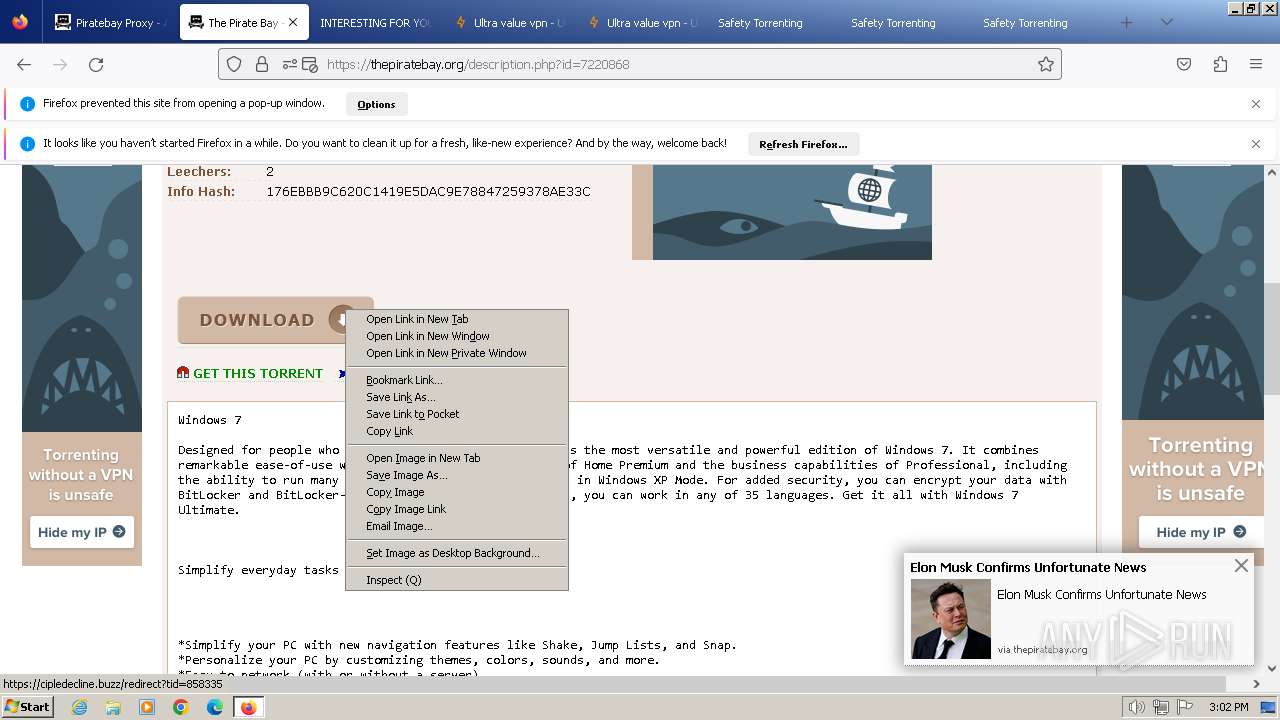Open File Explorer from the taskbar
Screen dimensions: 1280x720
[x=113, y=707]
